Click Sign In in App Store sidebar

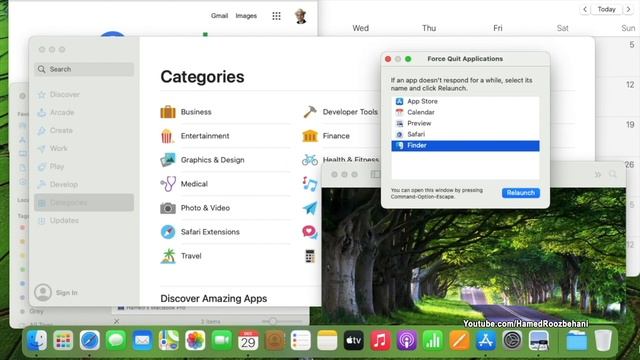point(67,293)
